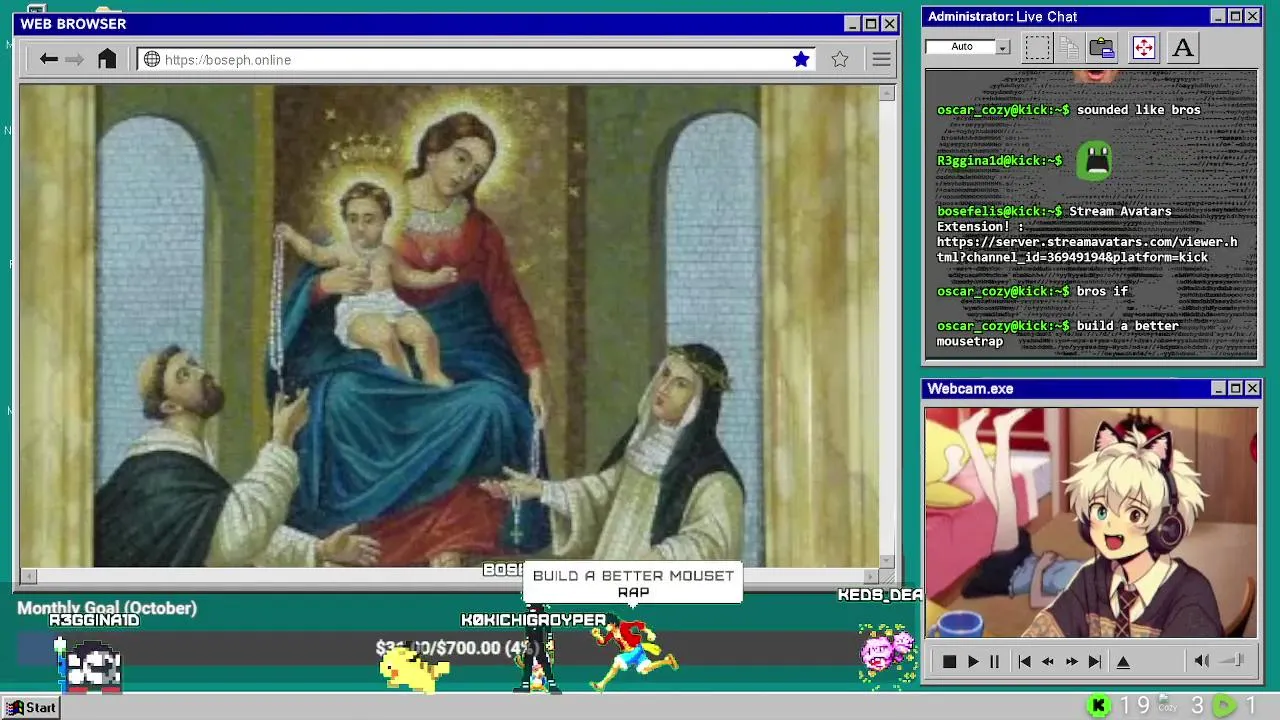Click the oscar_cozy 'sounded like bros' message

pyautogui.click(x=1068, y=110)
